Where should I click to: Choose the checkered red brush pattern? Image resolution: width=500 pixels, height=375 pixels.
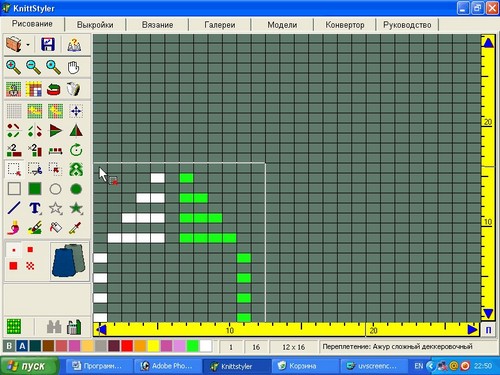(x=30, y=266)
